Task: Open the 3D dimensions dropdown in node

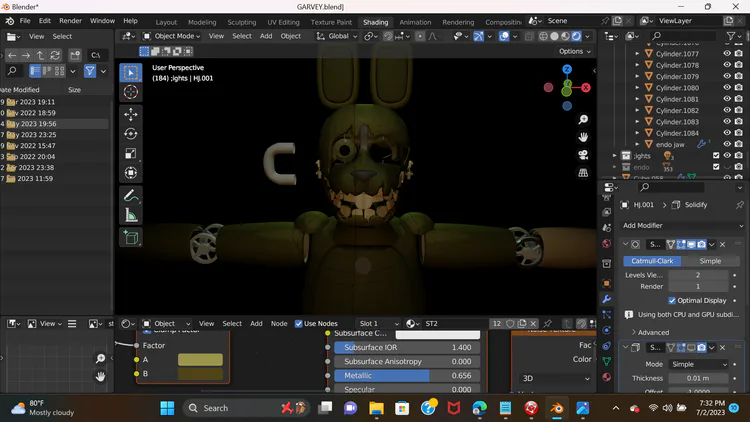Action: click(x=556, y=378)
